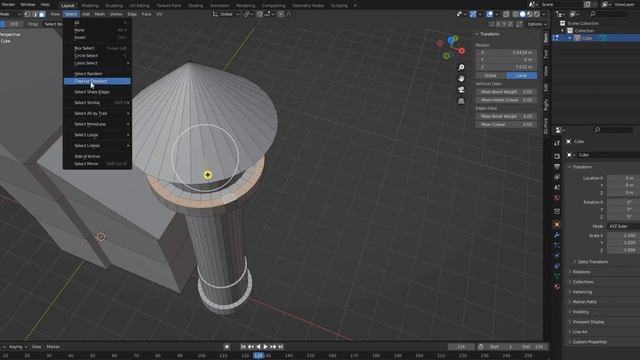Open the Select Similar submenu

click(97, 103)
